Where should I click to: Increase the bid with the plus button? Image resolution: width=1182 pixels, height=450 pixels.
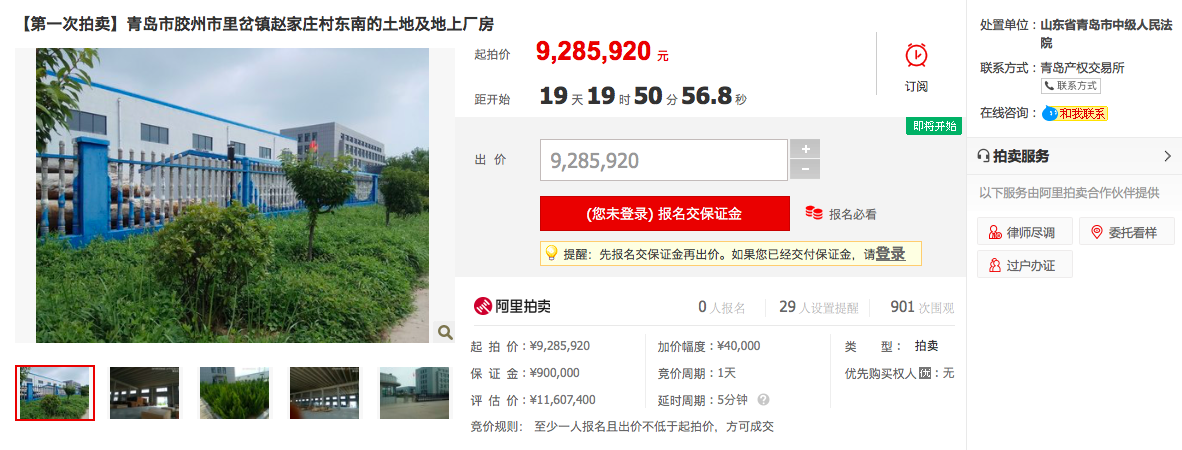click(x=804, y=148)
